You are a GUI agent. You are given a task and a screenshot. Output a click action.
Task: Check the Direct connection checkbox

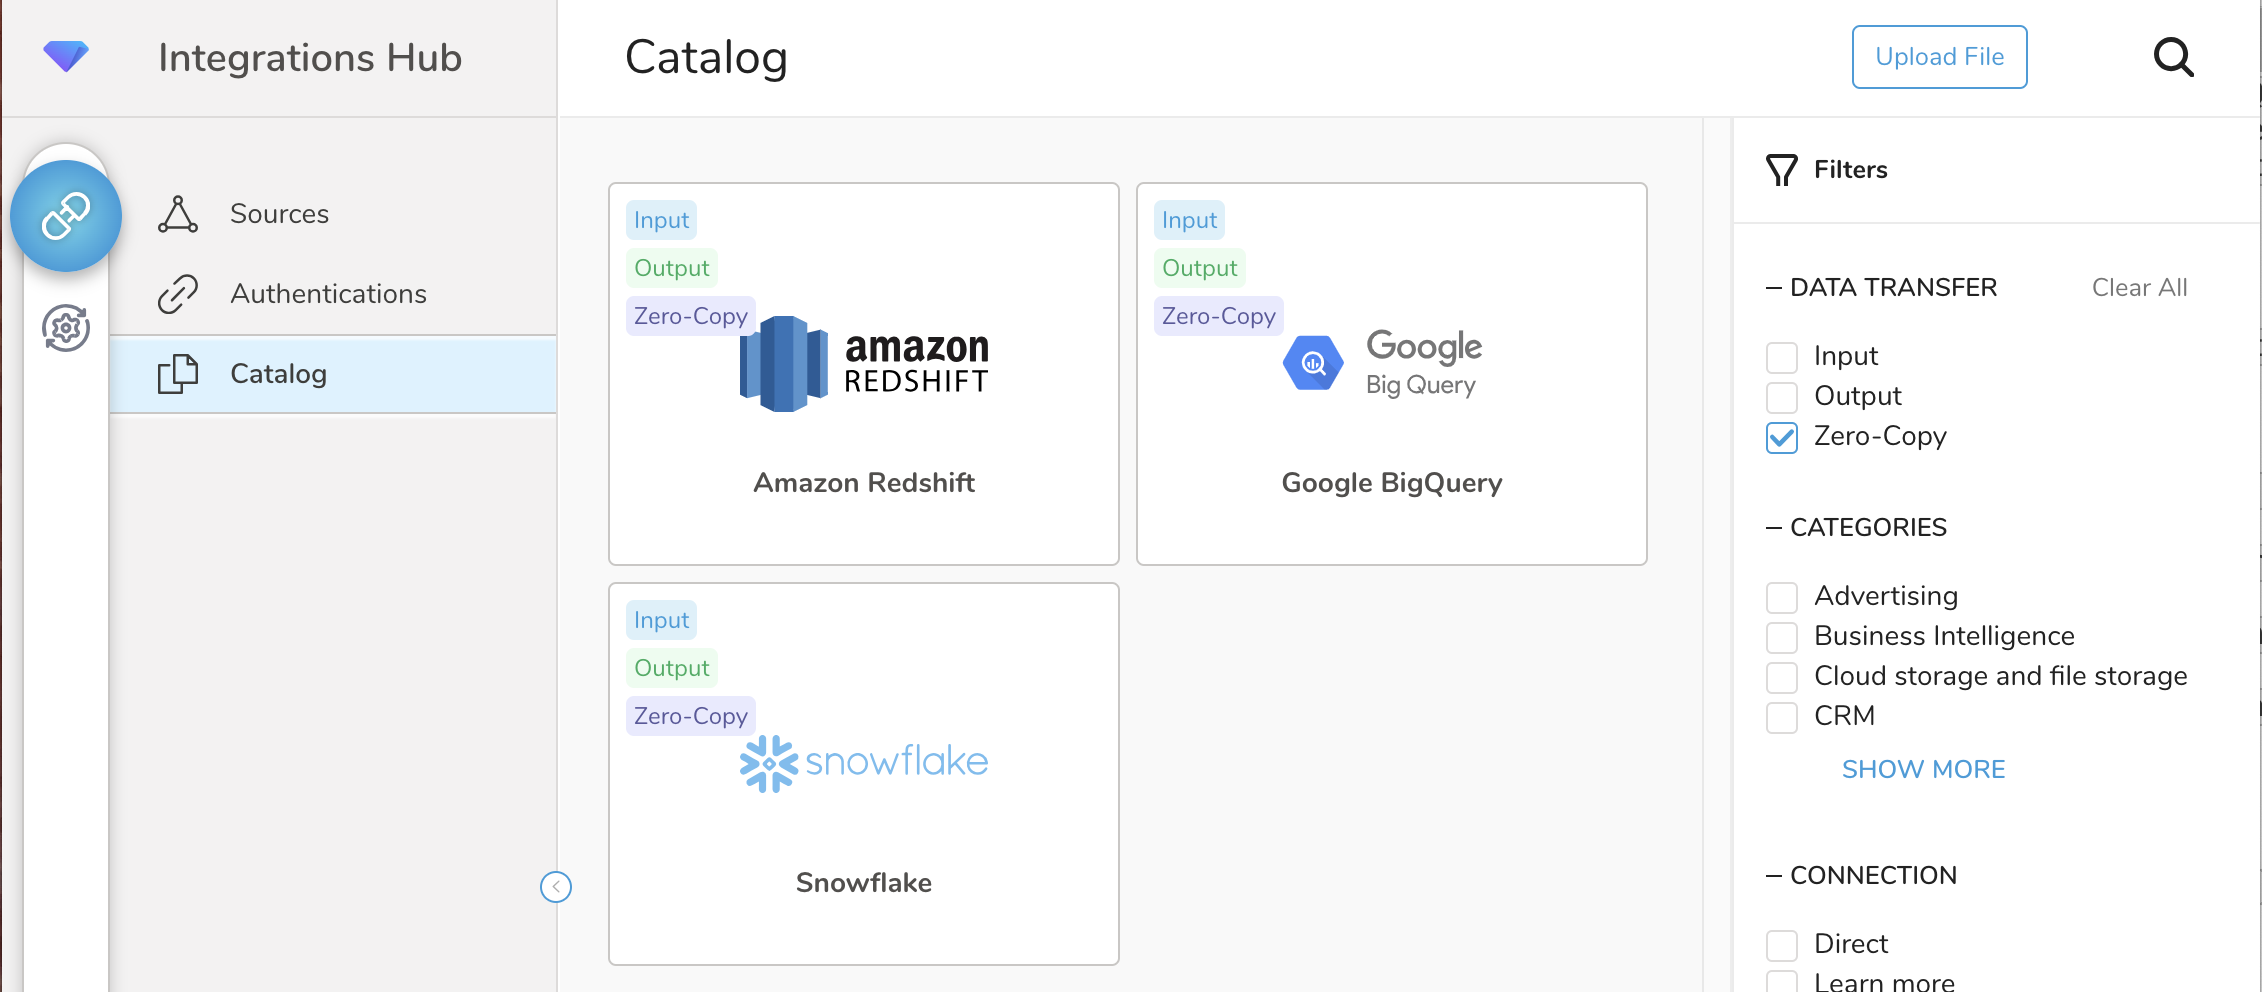pyautogui.click(x=1782, y=945)
